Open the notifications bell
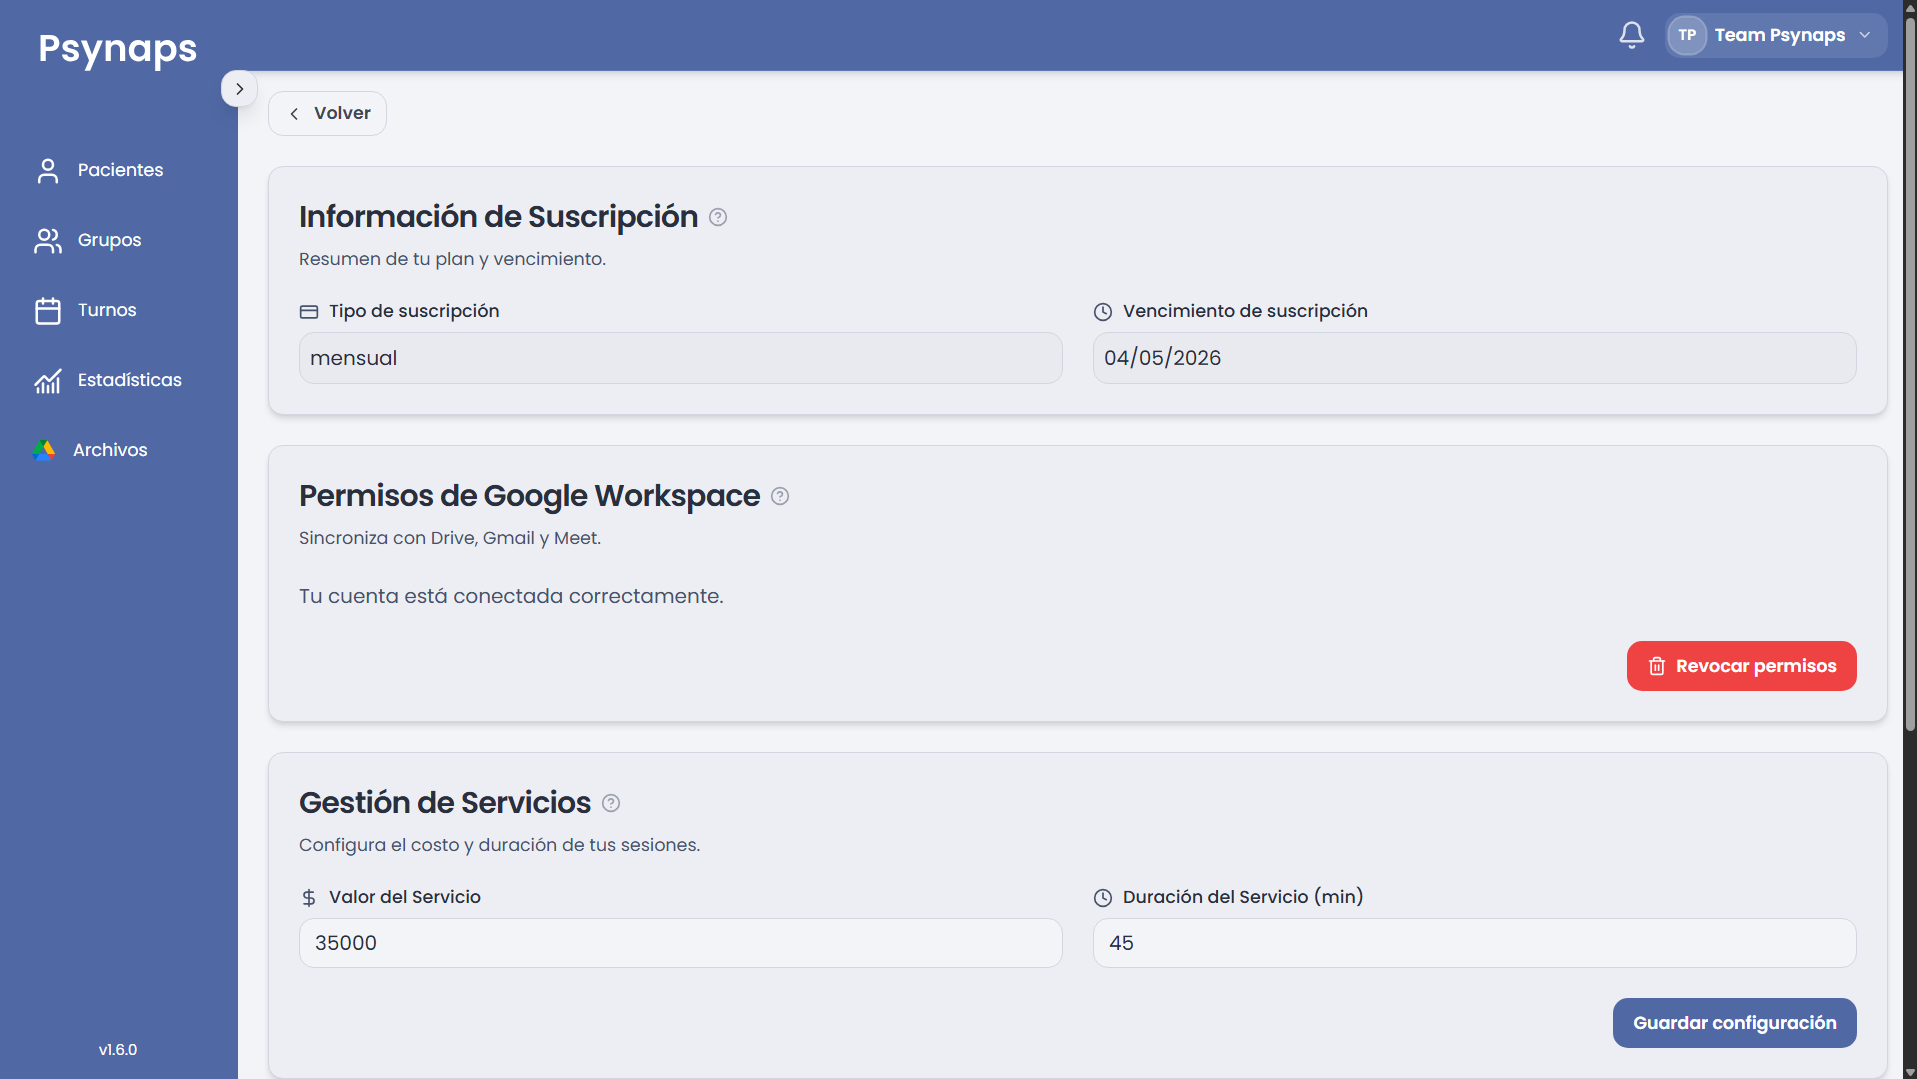Viewport: 1917px width, 1079px height. pos(1631,35)
